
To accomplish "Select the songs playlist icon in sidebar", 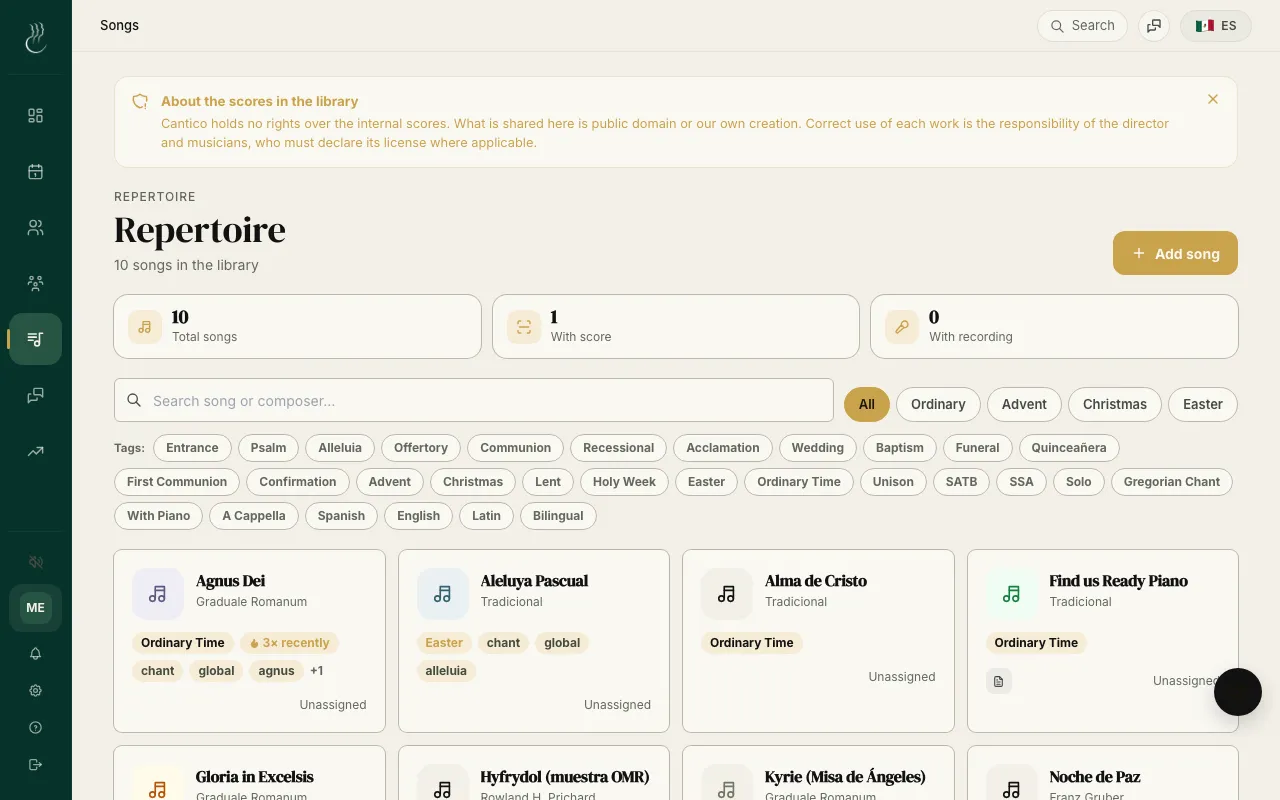I will (36, 339).
